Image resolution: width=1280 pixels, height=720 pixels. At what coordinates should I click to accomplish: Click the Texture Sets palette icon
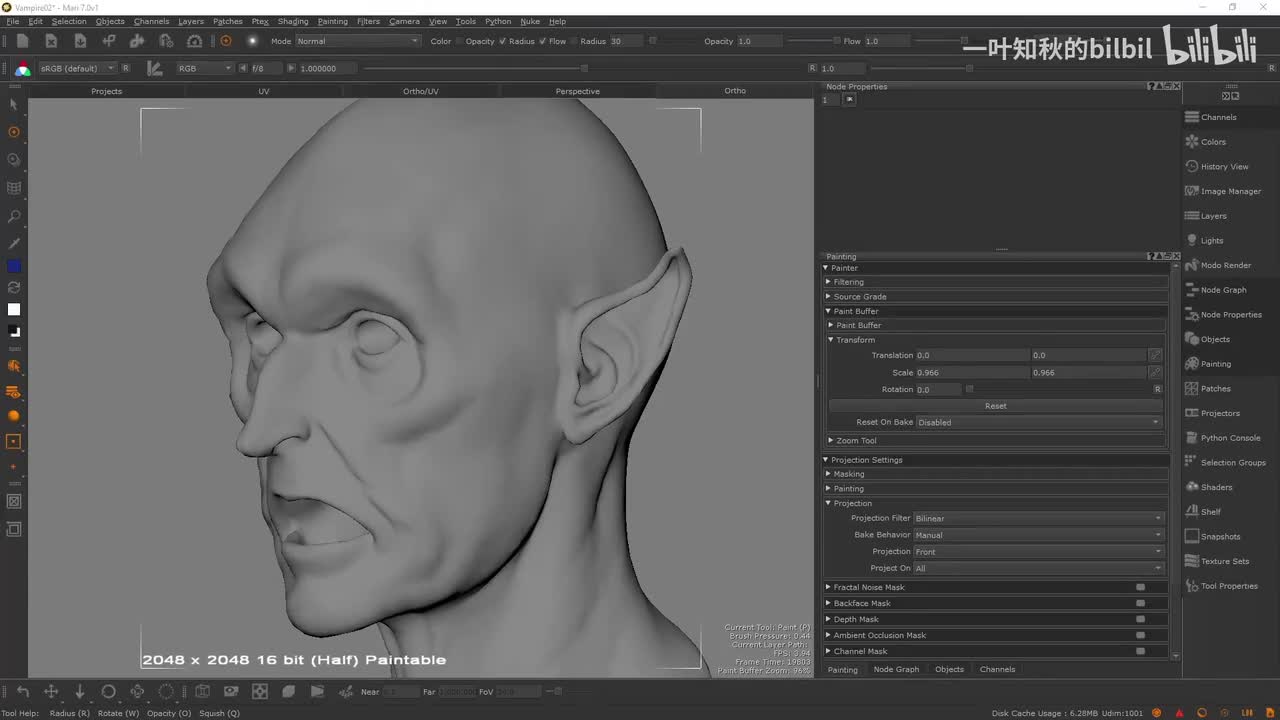coord(1192,561)
